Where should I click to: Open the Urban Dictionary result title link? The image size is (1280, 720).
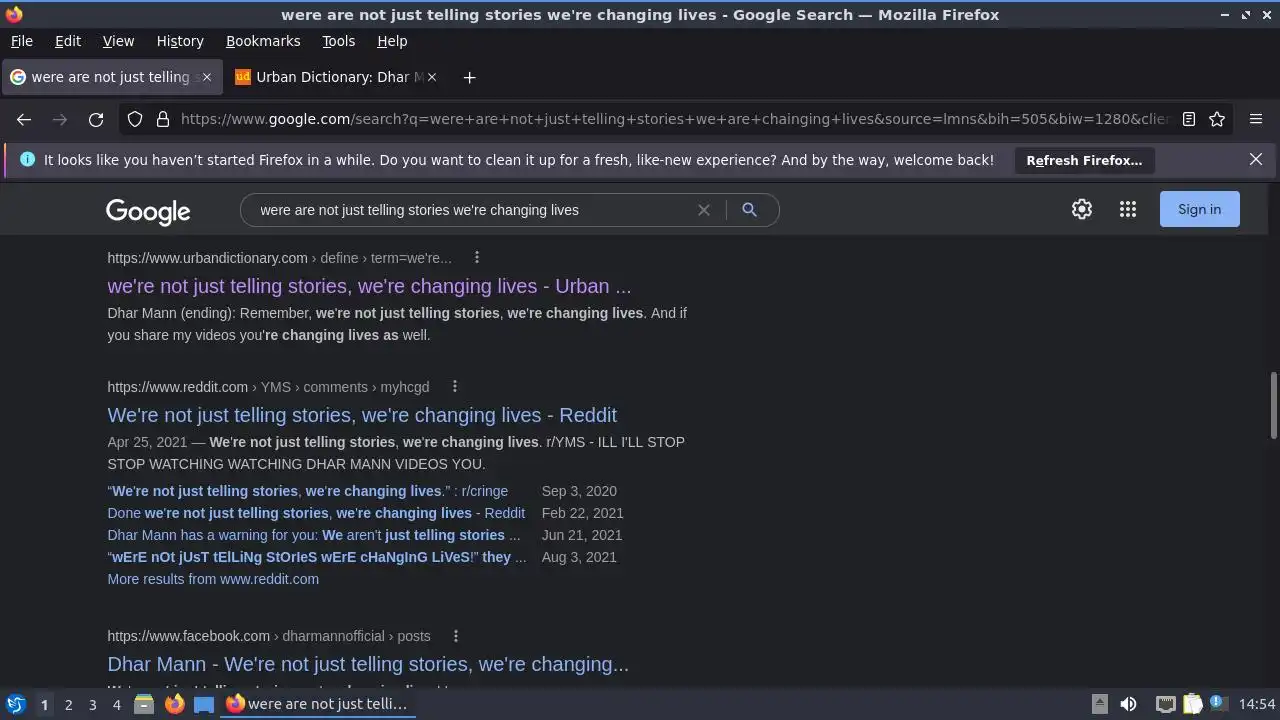(x=369, y=286)
